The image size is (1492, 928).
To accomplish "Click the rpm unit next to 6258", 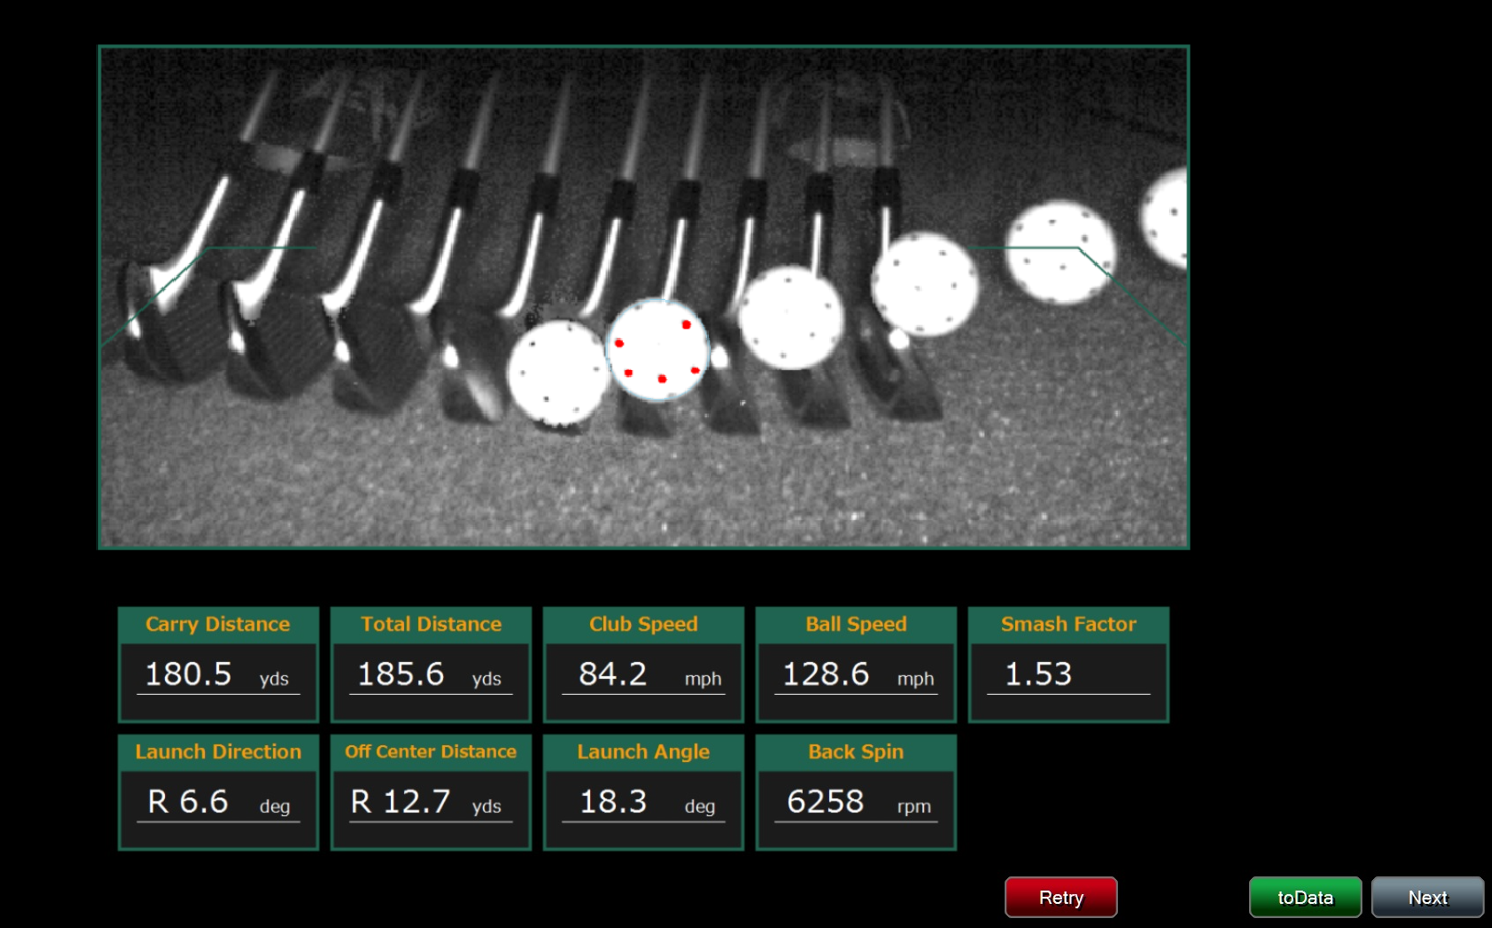I will pyautogui.click(x=915, y=806).
